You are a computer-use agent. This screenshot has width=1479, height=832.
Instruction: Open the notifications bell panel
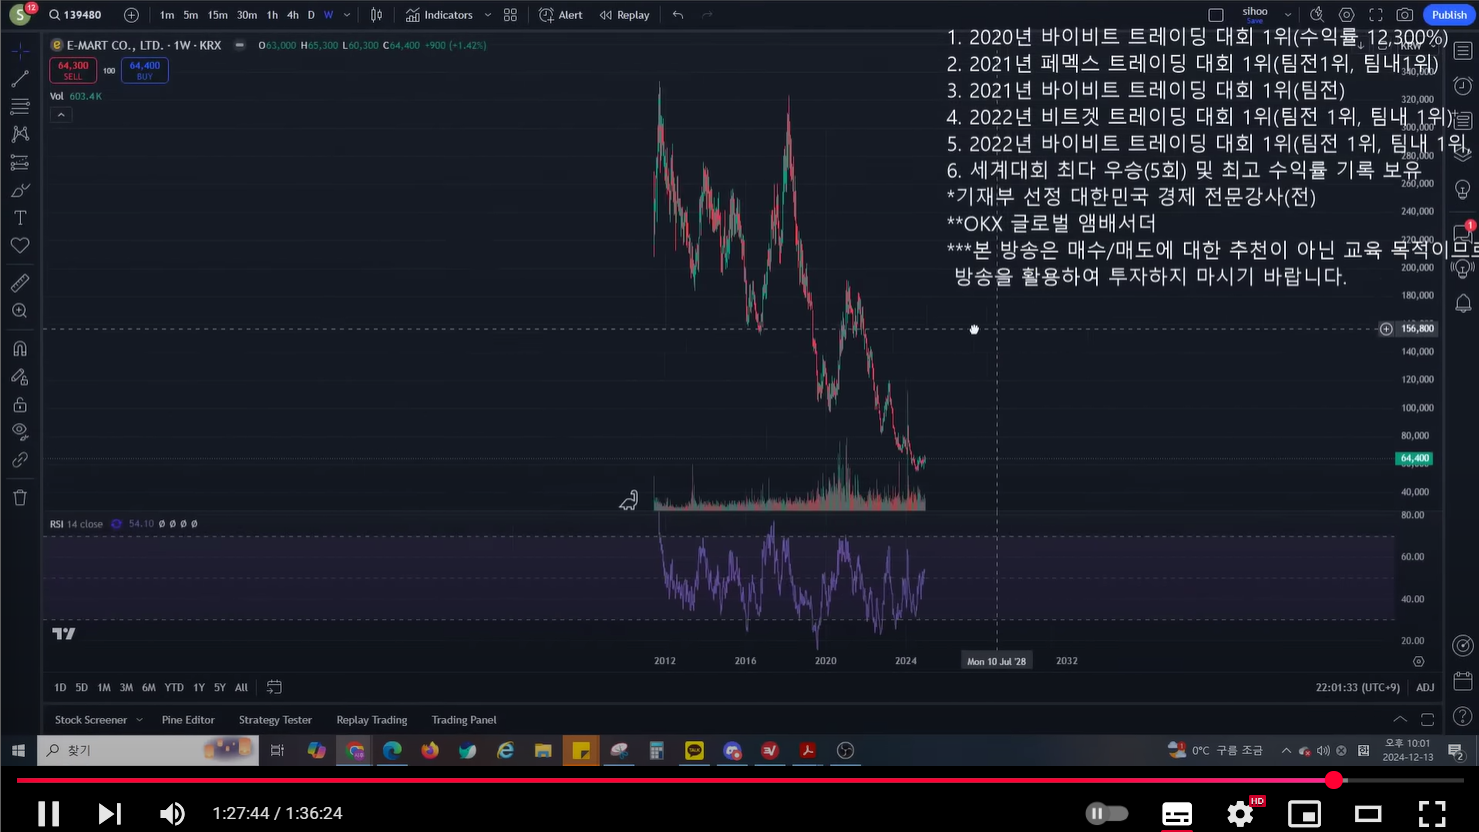point(1463,303)
